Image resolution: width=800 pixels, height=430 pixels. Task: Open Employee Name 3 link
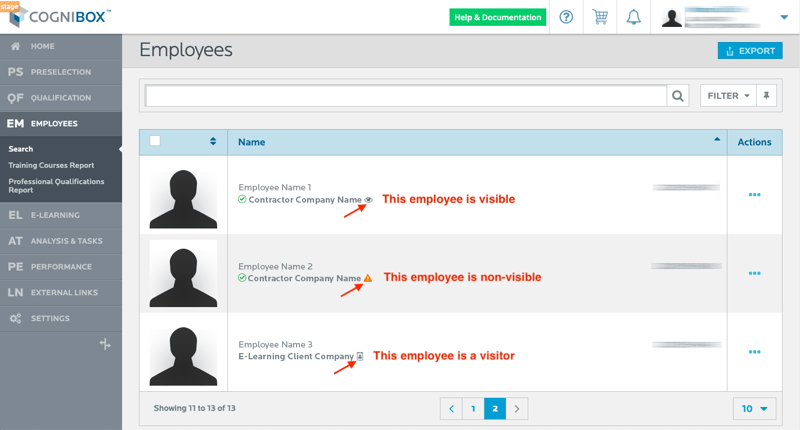[276, 344]
